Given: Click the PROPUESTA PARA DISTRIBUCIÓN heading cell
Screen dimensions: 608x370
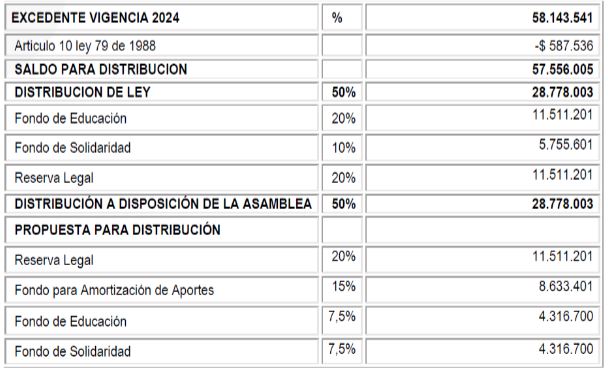Looking at the screenshot, I should [161, 230].
